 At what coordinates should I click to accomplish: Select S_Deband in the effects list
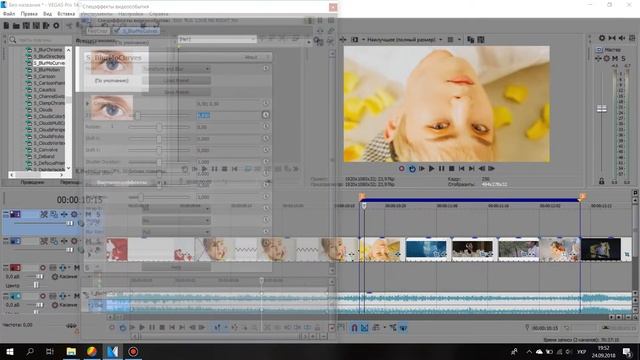pyautogui.click(x=44, y=156)
